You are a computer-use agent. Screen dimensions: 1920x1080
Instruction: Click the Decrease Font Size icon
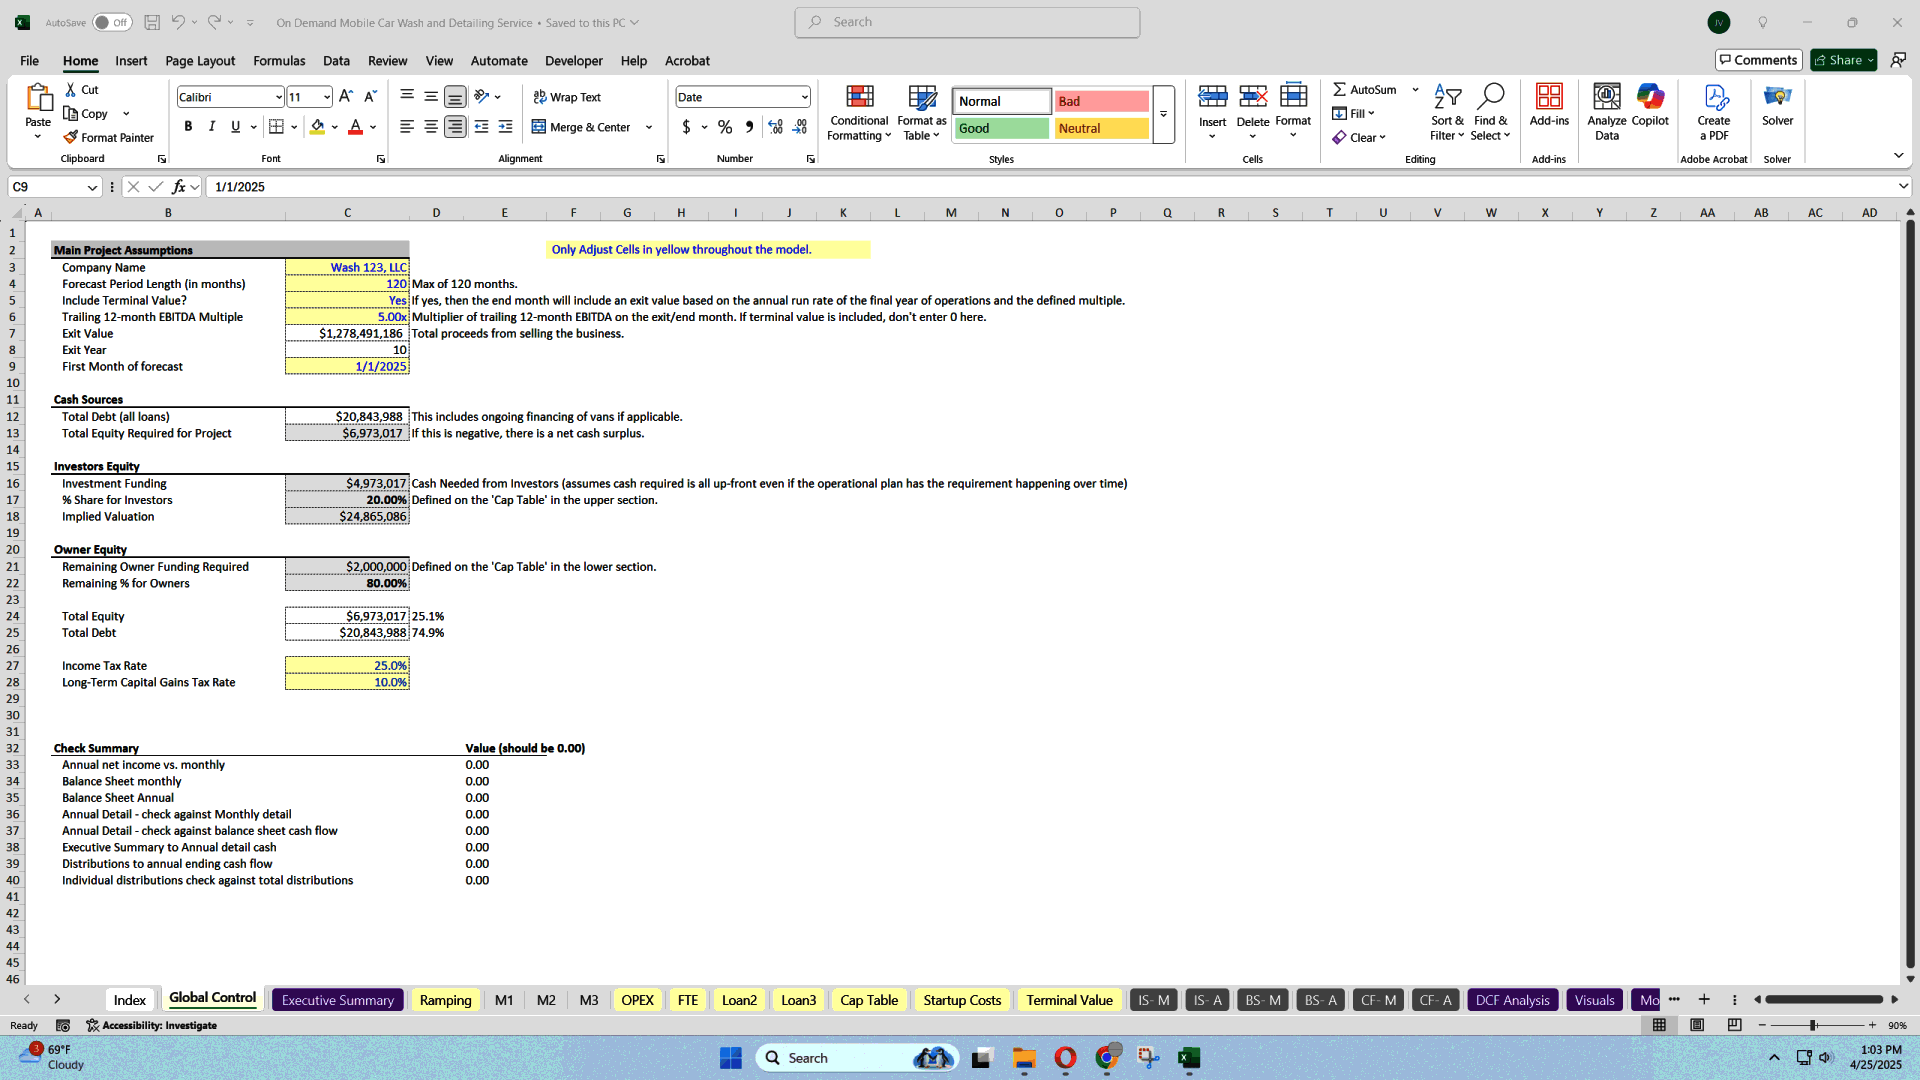370,97
